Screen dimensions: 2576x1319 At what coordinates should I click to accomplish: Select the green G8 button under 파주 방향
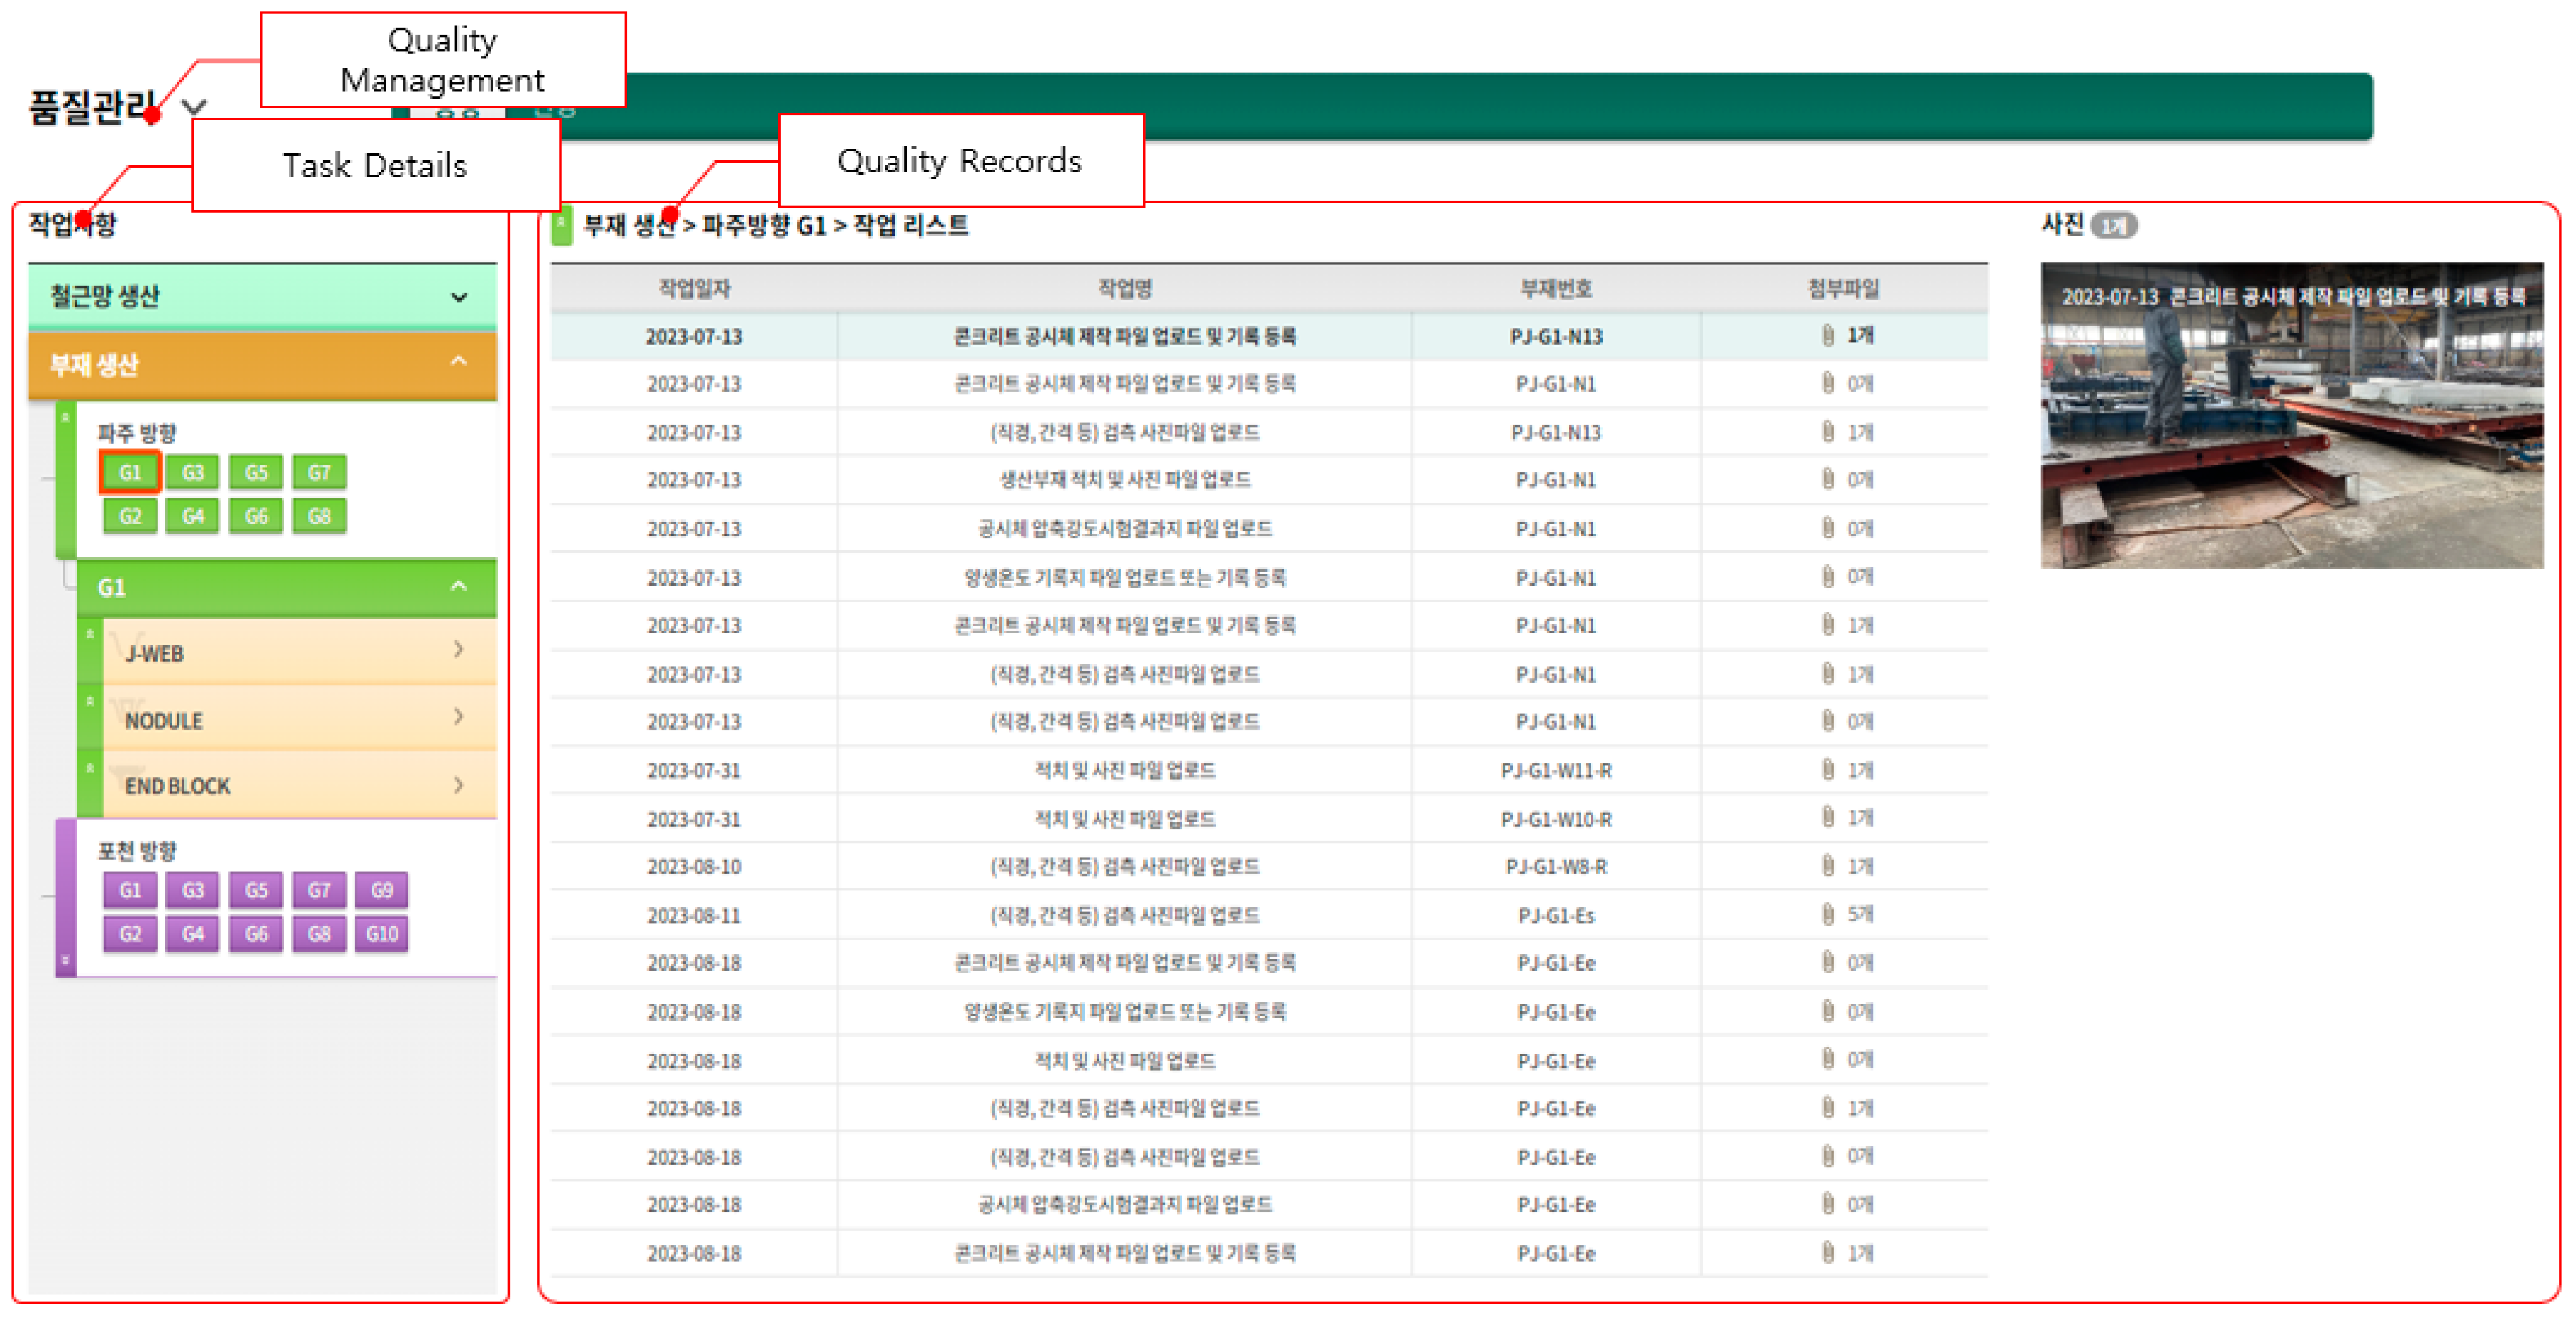click(x=319, y=516)
